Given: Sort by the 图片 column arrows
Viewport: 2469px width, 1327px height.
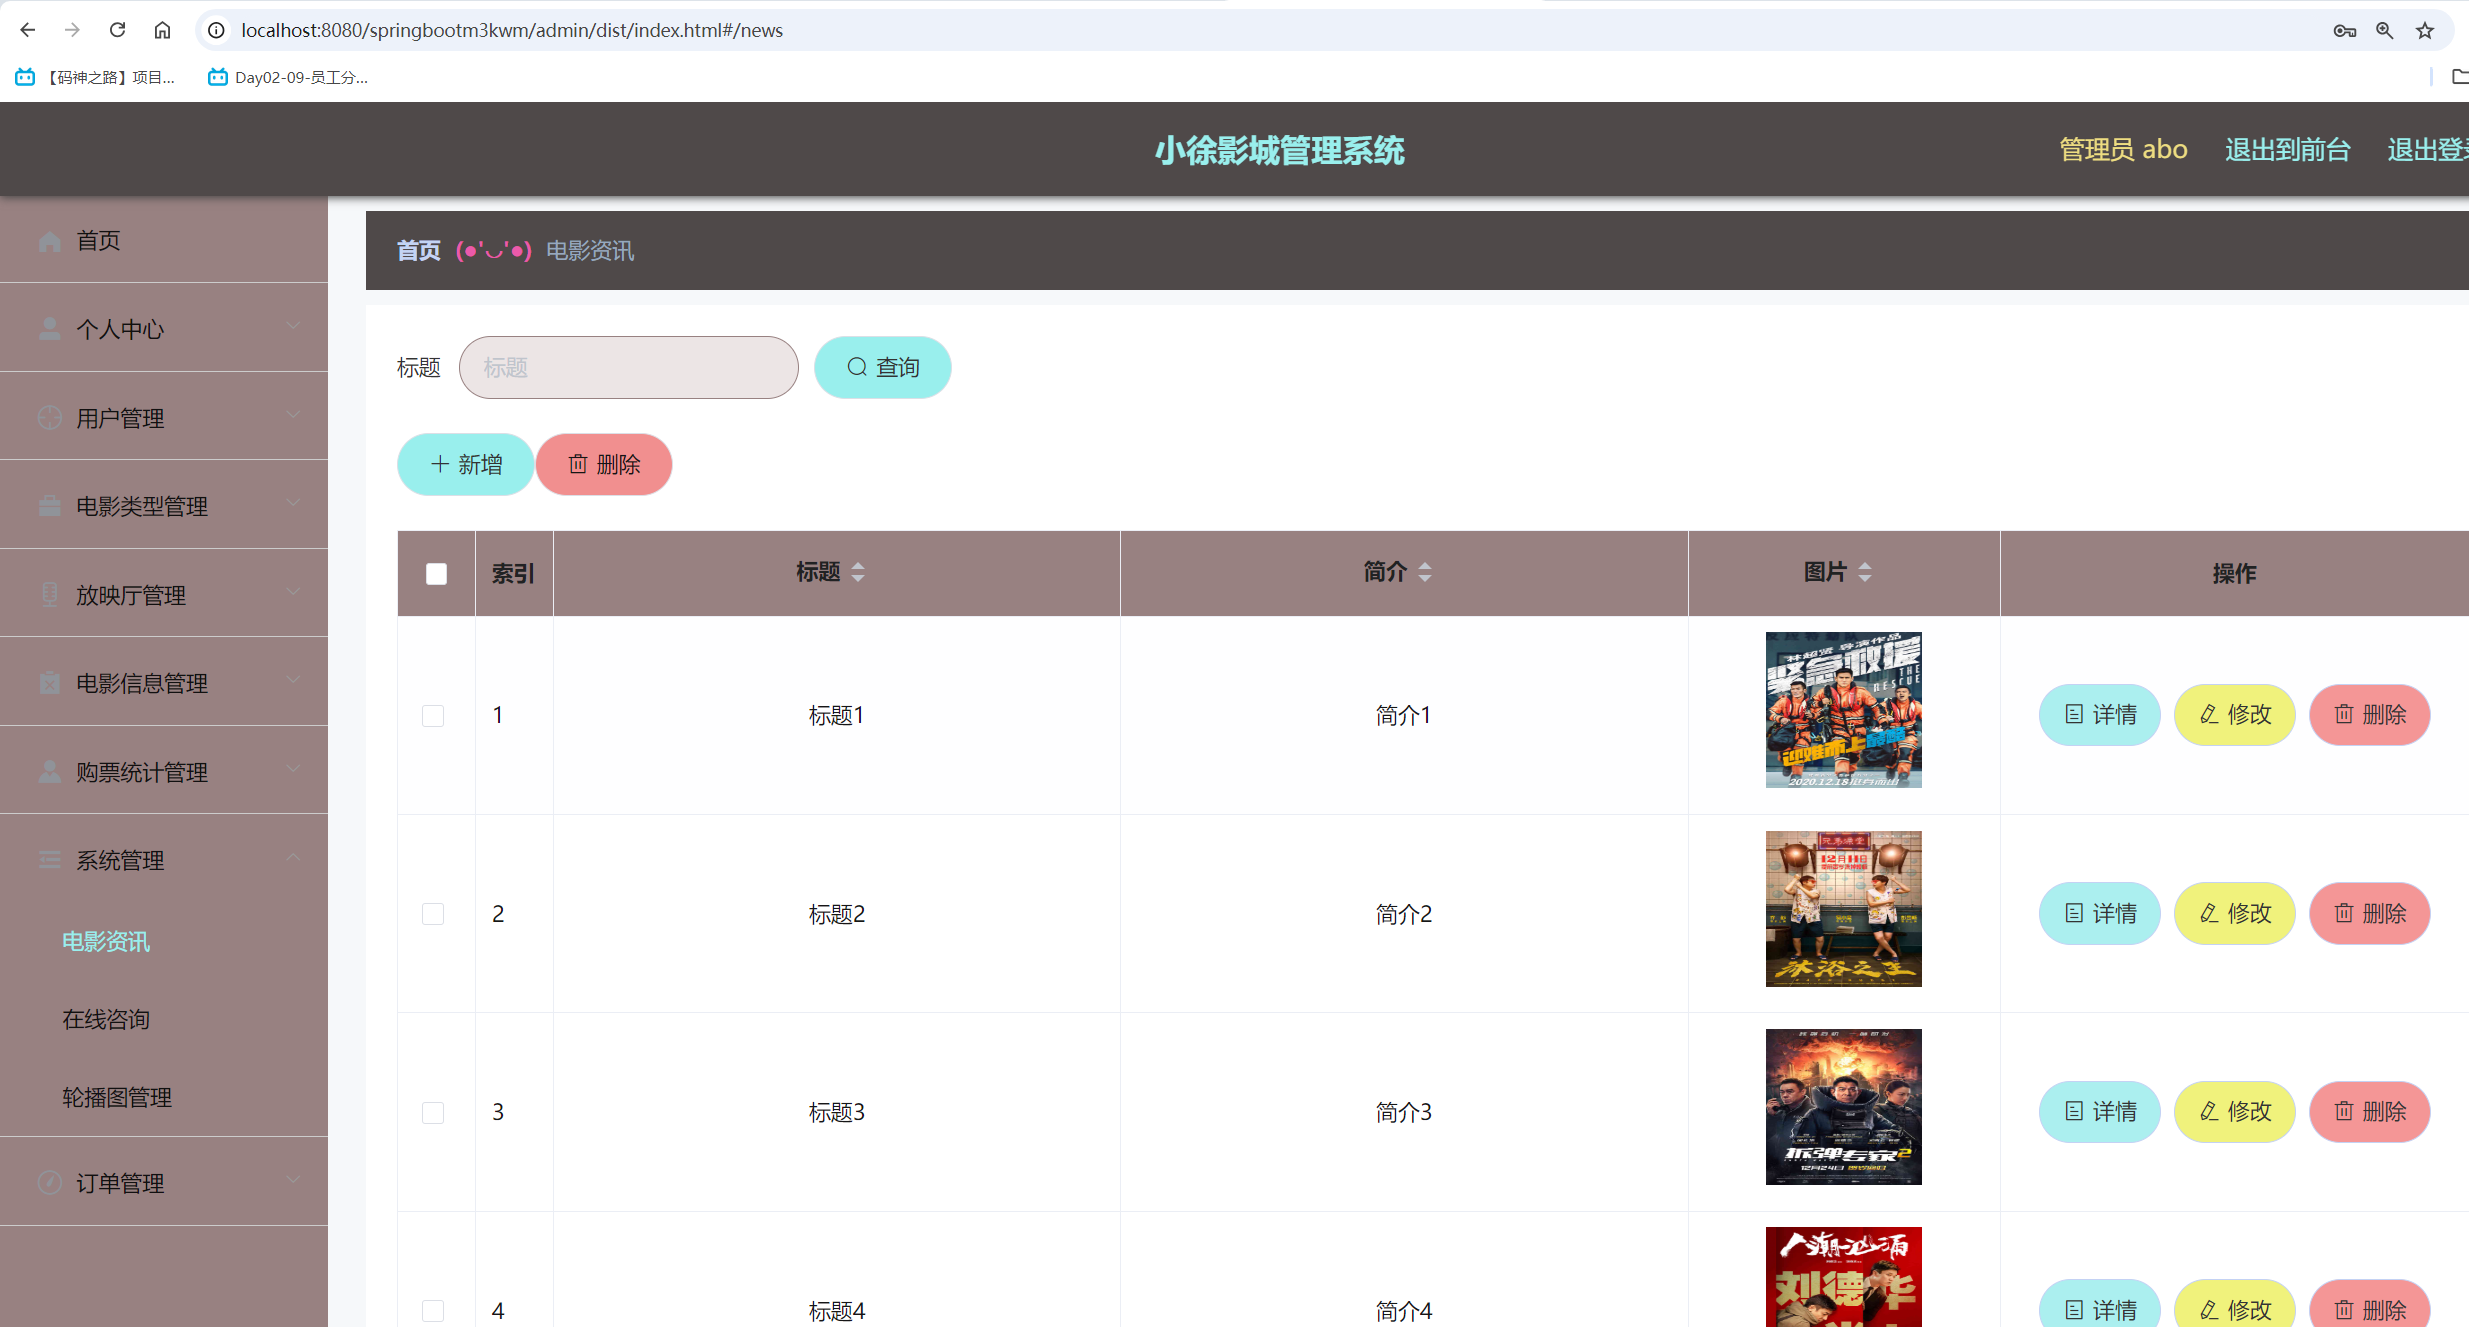Looking at the screenshot, I should 1865,572.
